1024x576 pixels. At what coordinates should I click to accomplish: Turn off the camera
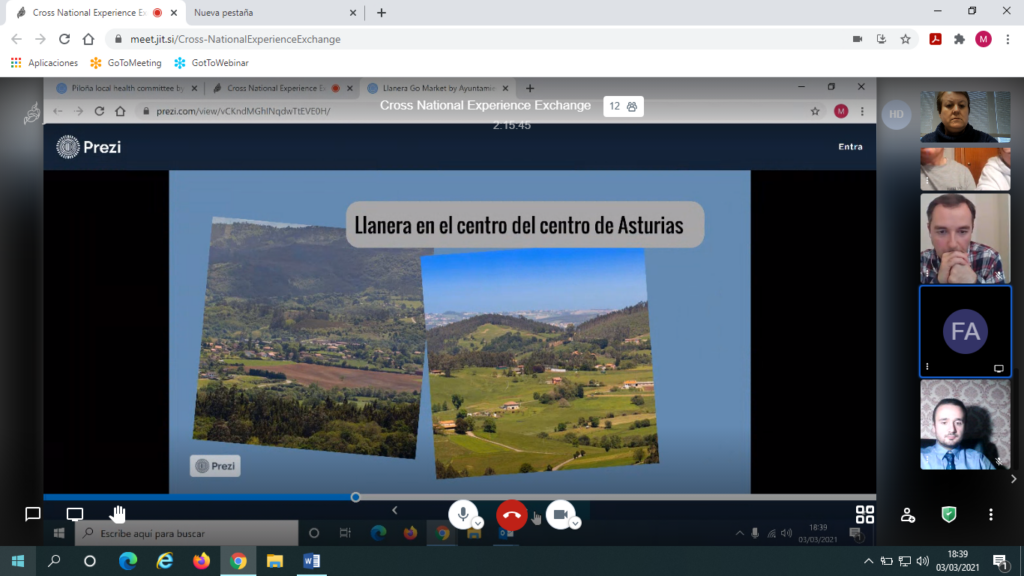point(560,515)
